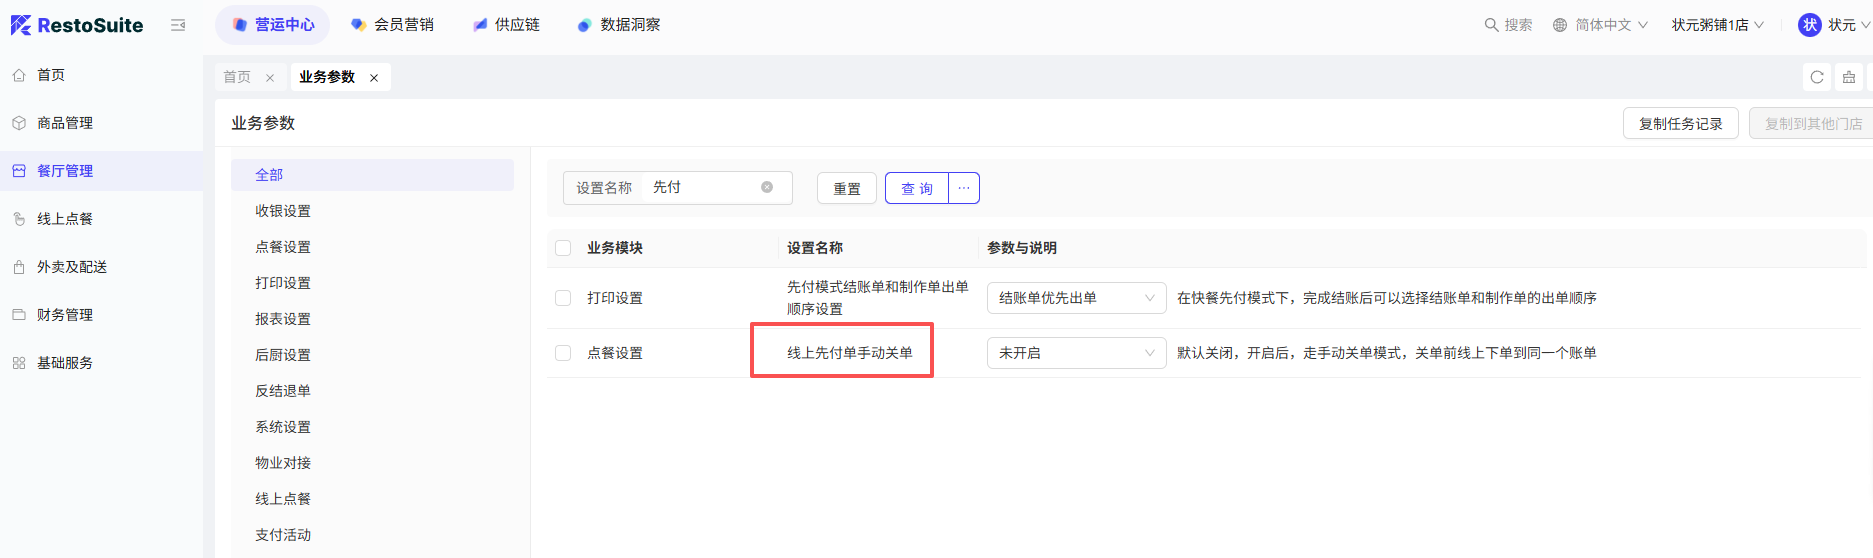Click the 复制任务记录 button
Viewport: 1873px width, 558px height.
click(1680, 124)
